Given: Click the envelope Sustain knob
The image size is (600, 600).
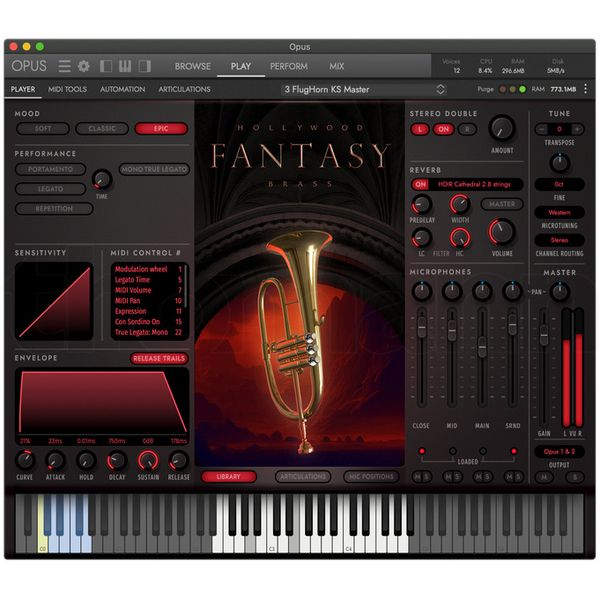Looking at the screenshot, I should point(148,460).
